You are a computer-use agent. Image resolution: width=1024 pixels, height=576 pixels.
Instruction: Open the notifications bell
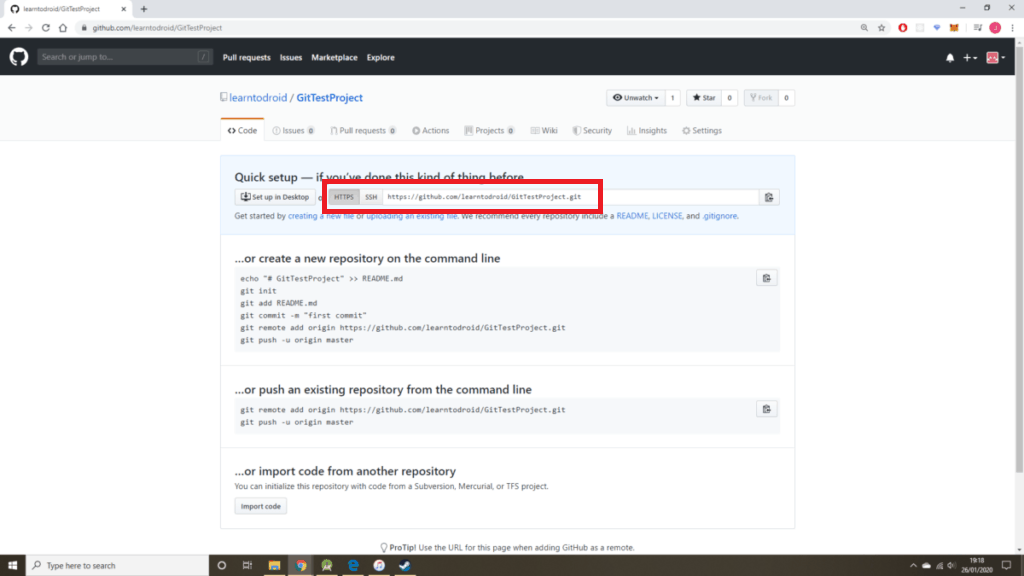(950, 58)
